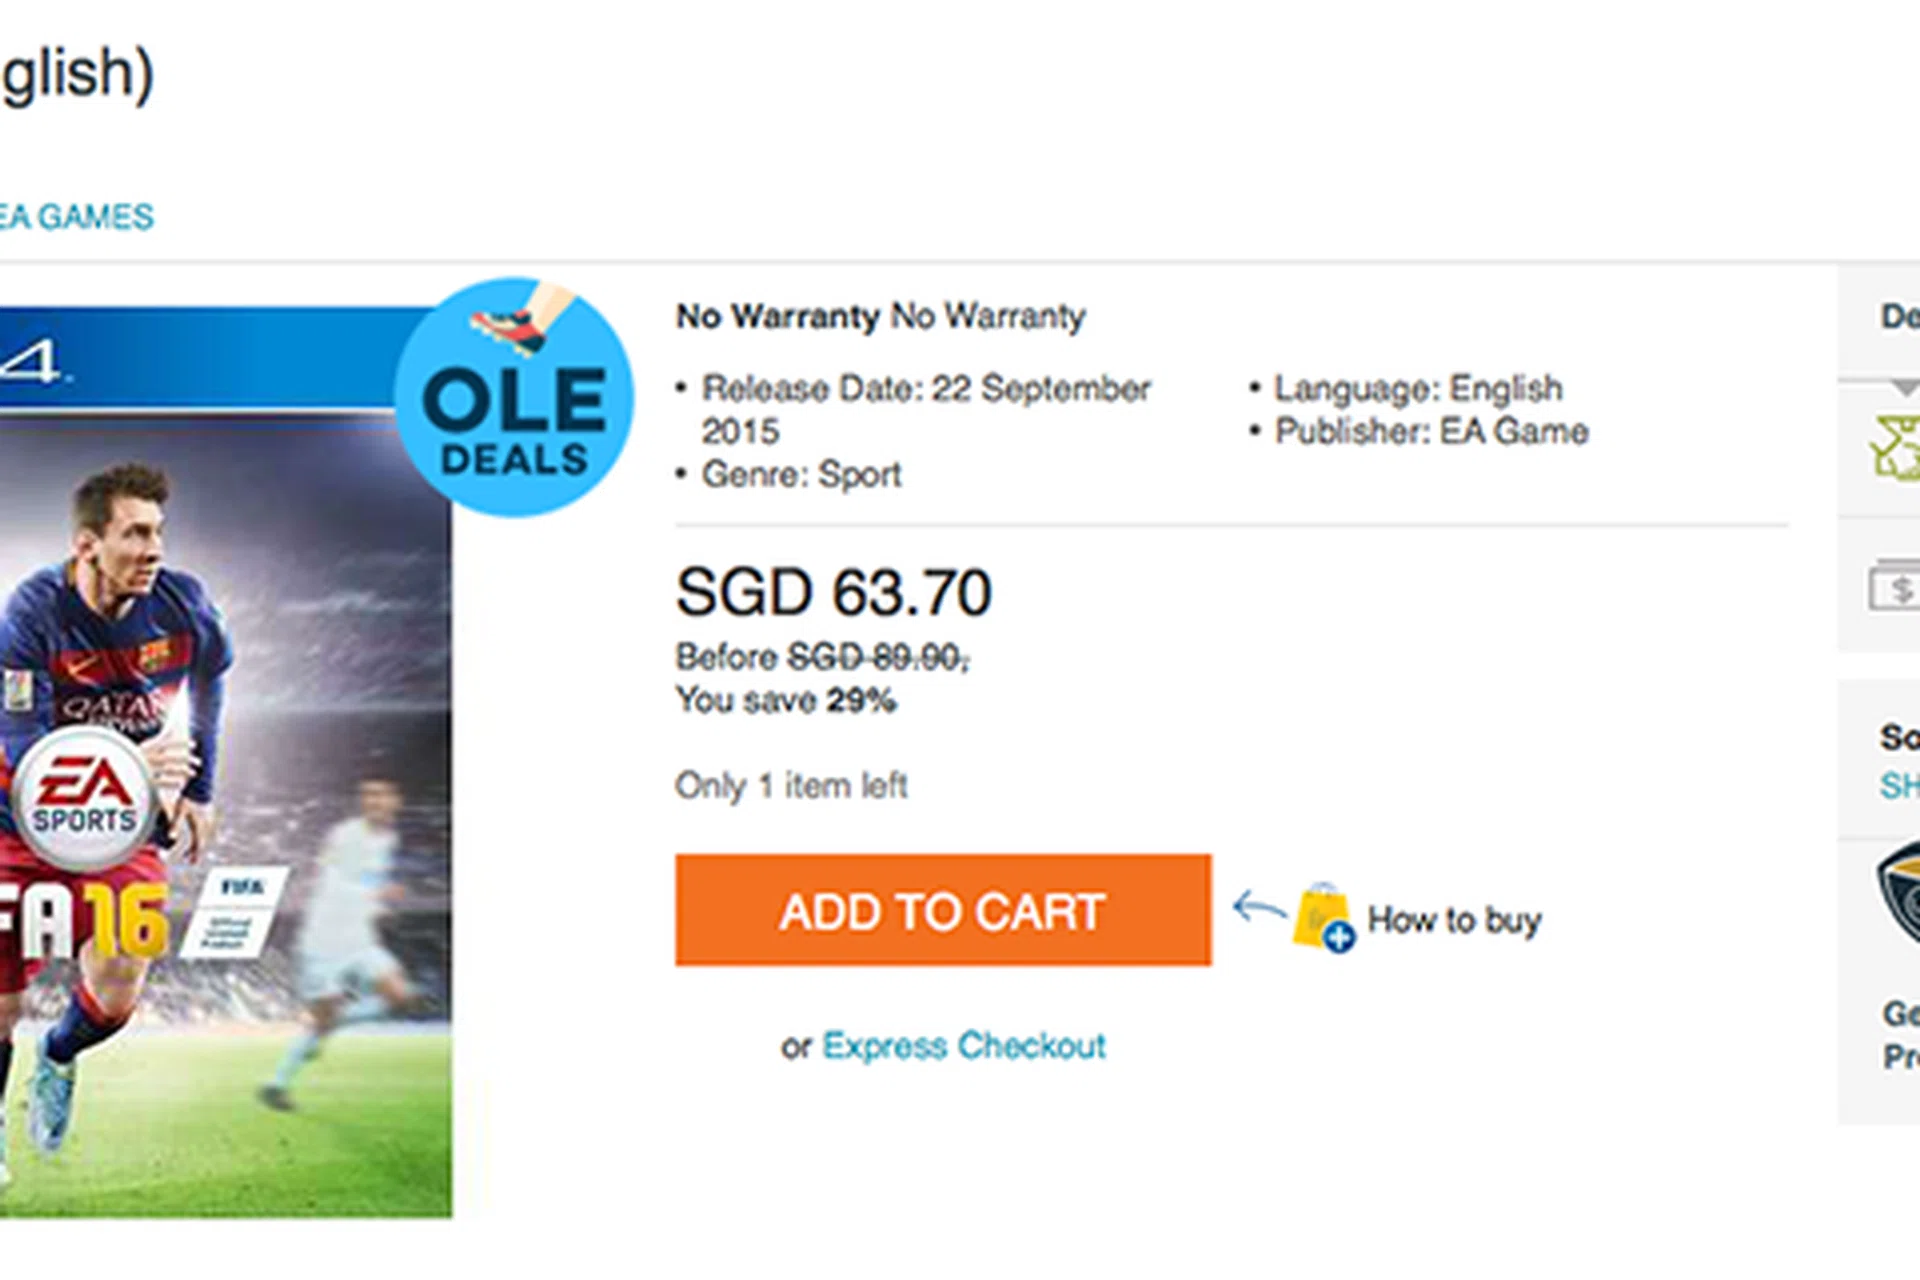Expand the delivery panel dropdown triangle
Viewport: 1920px width, 1280px height.
(x=1905, y=388)
